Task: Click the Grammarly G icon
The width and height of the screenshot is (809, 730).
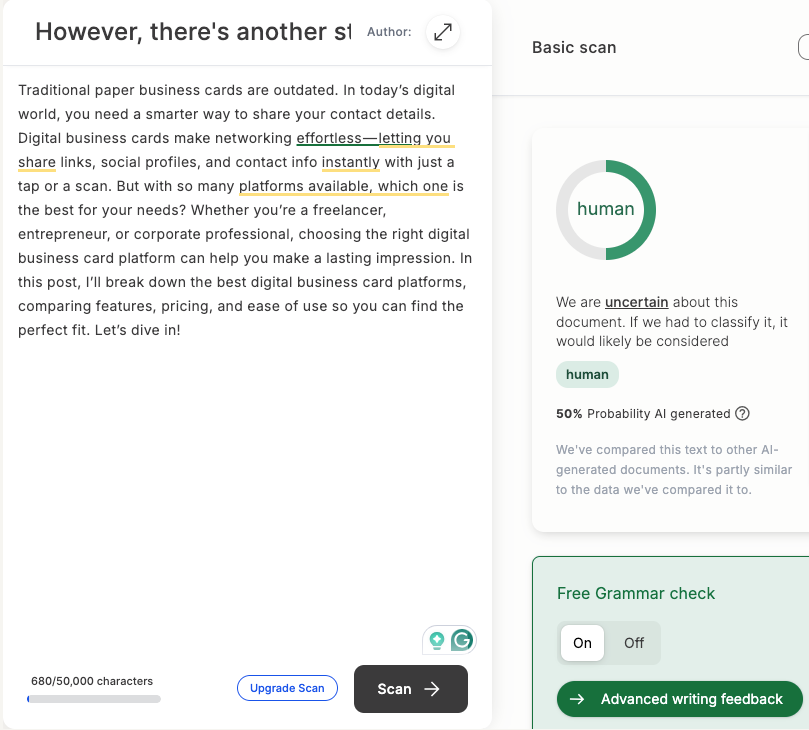Action: pos(462,640)
